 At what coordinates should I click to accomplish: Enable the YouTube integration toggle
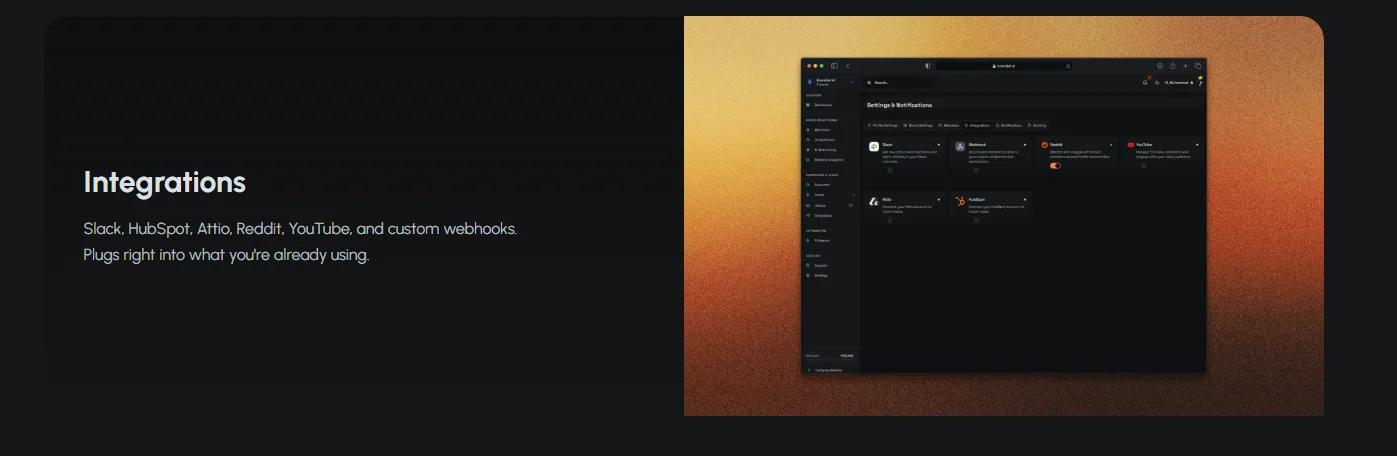click(x=1143, y=166)
